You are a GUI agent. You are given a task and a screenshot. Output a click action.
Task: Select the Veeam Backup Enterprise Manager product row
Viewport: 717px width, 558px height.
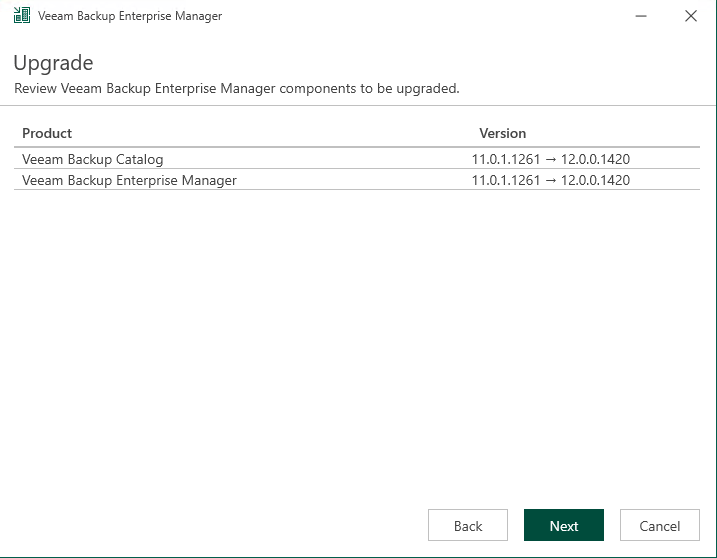coord(357,180)
